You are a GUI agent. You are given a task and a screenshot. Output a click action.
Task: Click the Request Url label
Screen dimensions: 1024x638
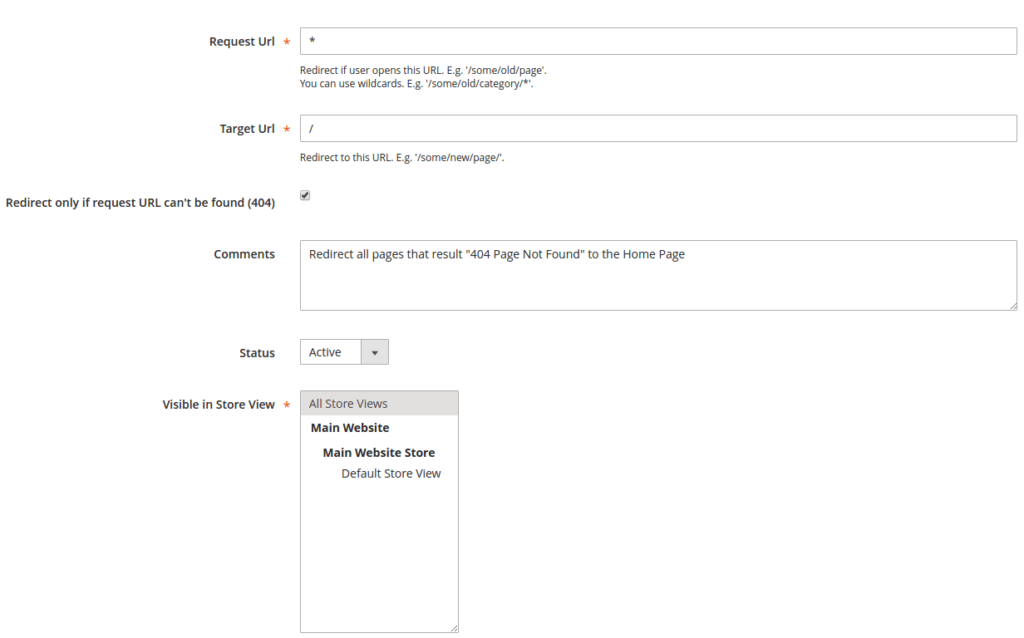click(241, 41)
